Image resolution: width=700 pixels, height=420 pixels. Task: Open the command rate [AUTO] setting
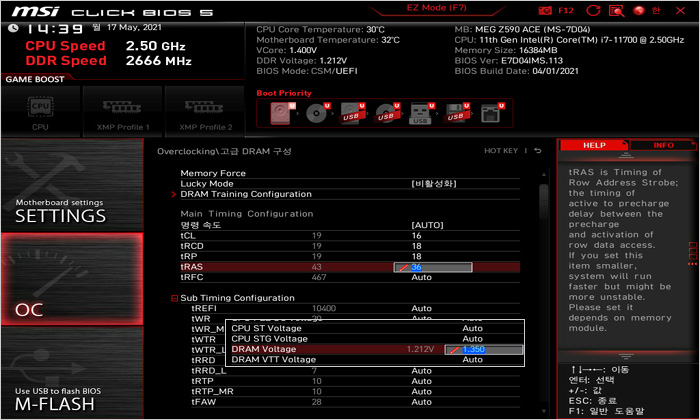(x=427, y=225)
